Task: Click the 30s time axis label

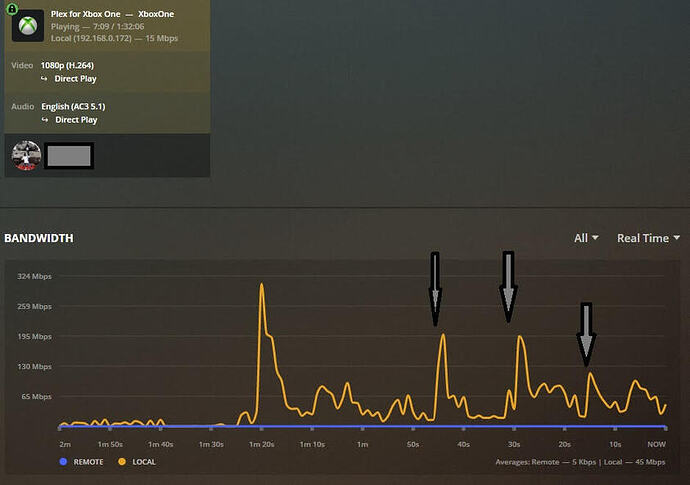Action: point(514,445)
